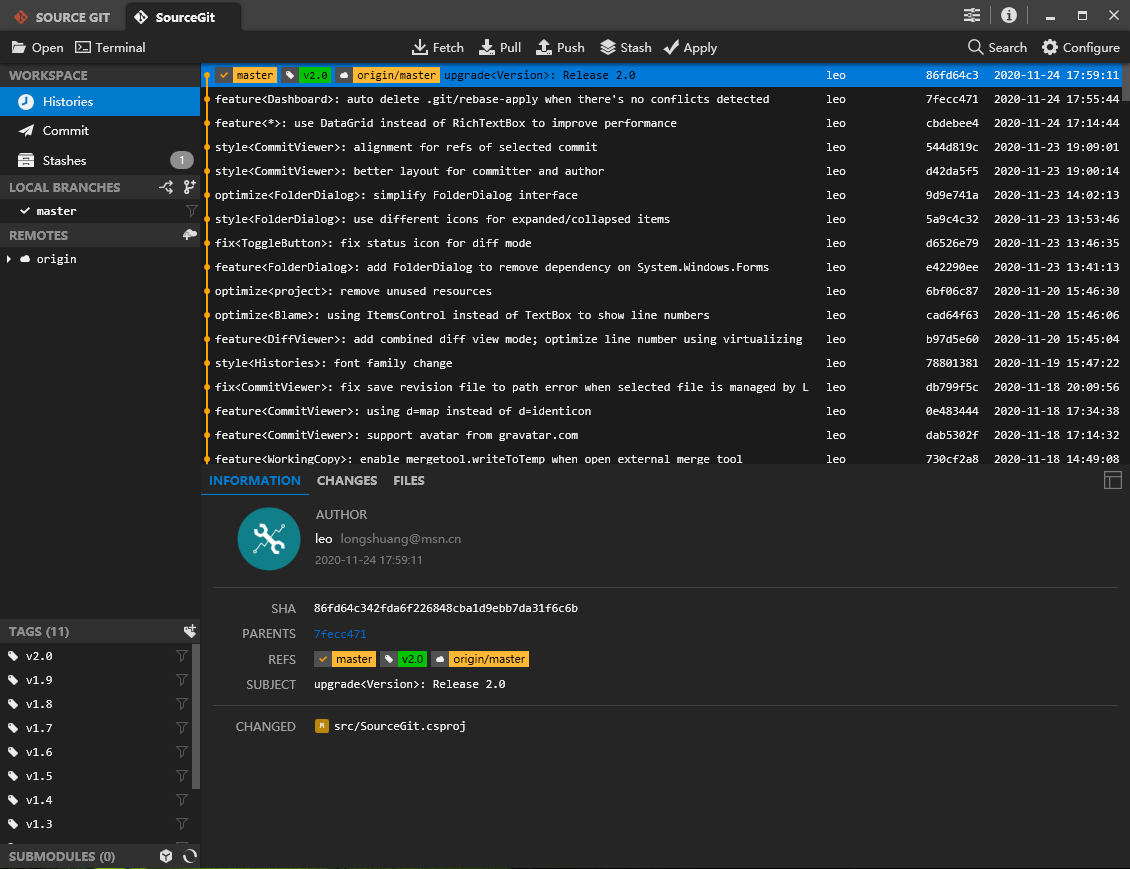This screenshot has height=869, width=1130.
Task: Select commit "use DataGrid instead of RichTextBox"
Action: (x=662, y=123)
